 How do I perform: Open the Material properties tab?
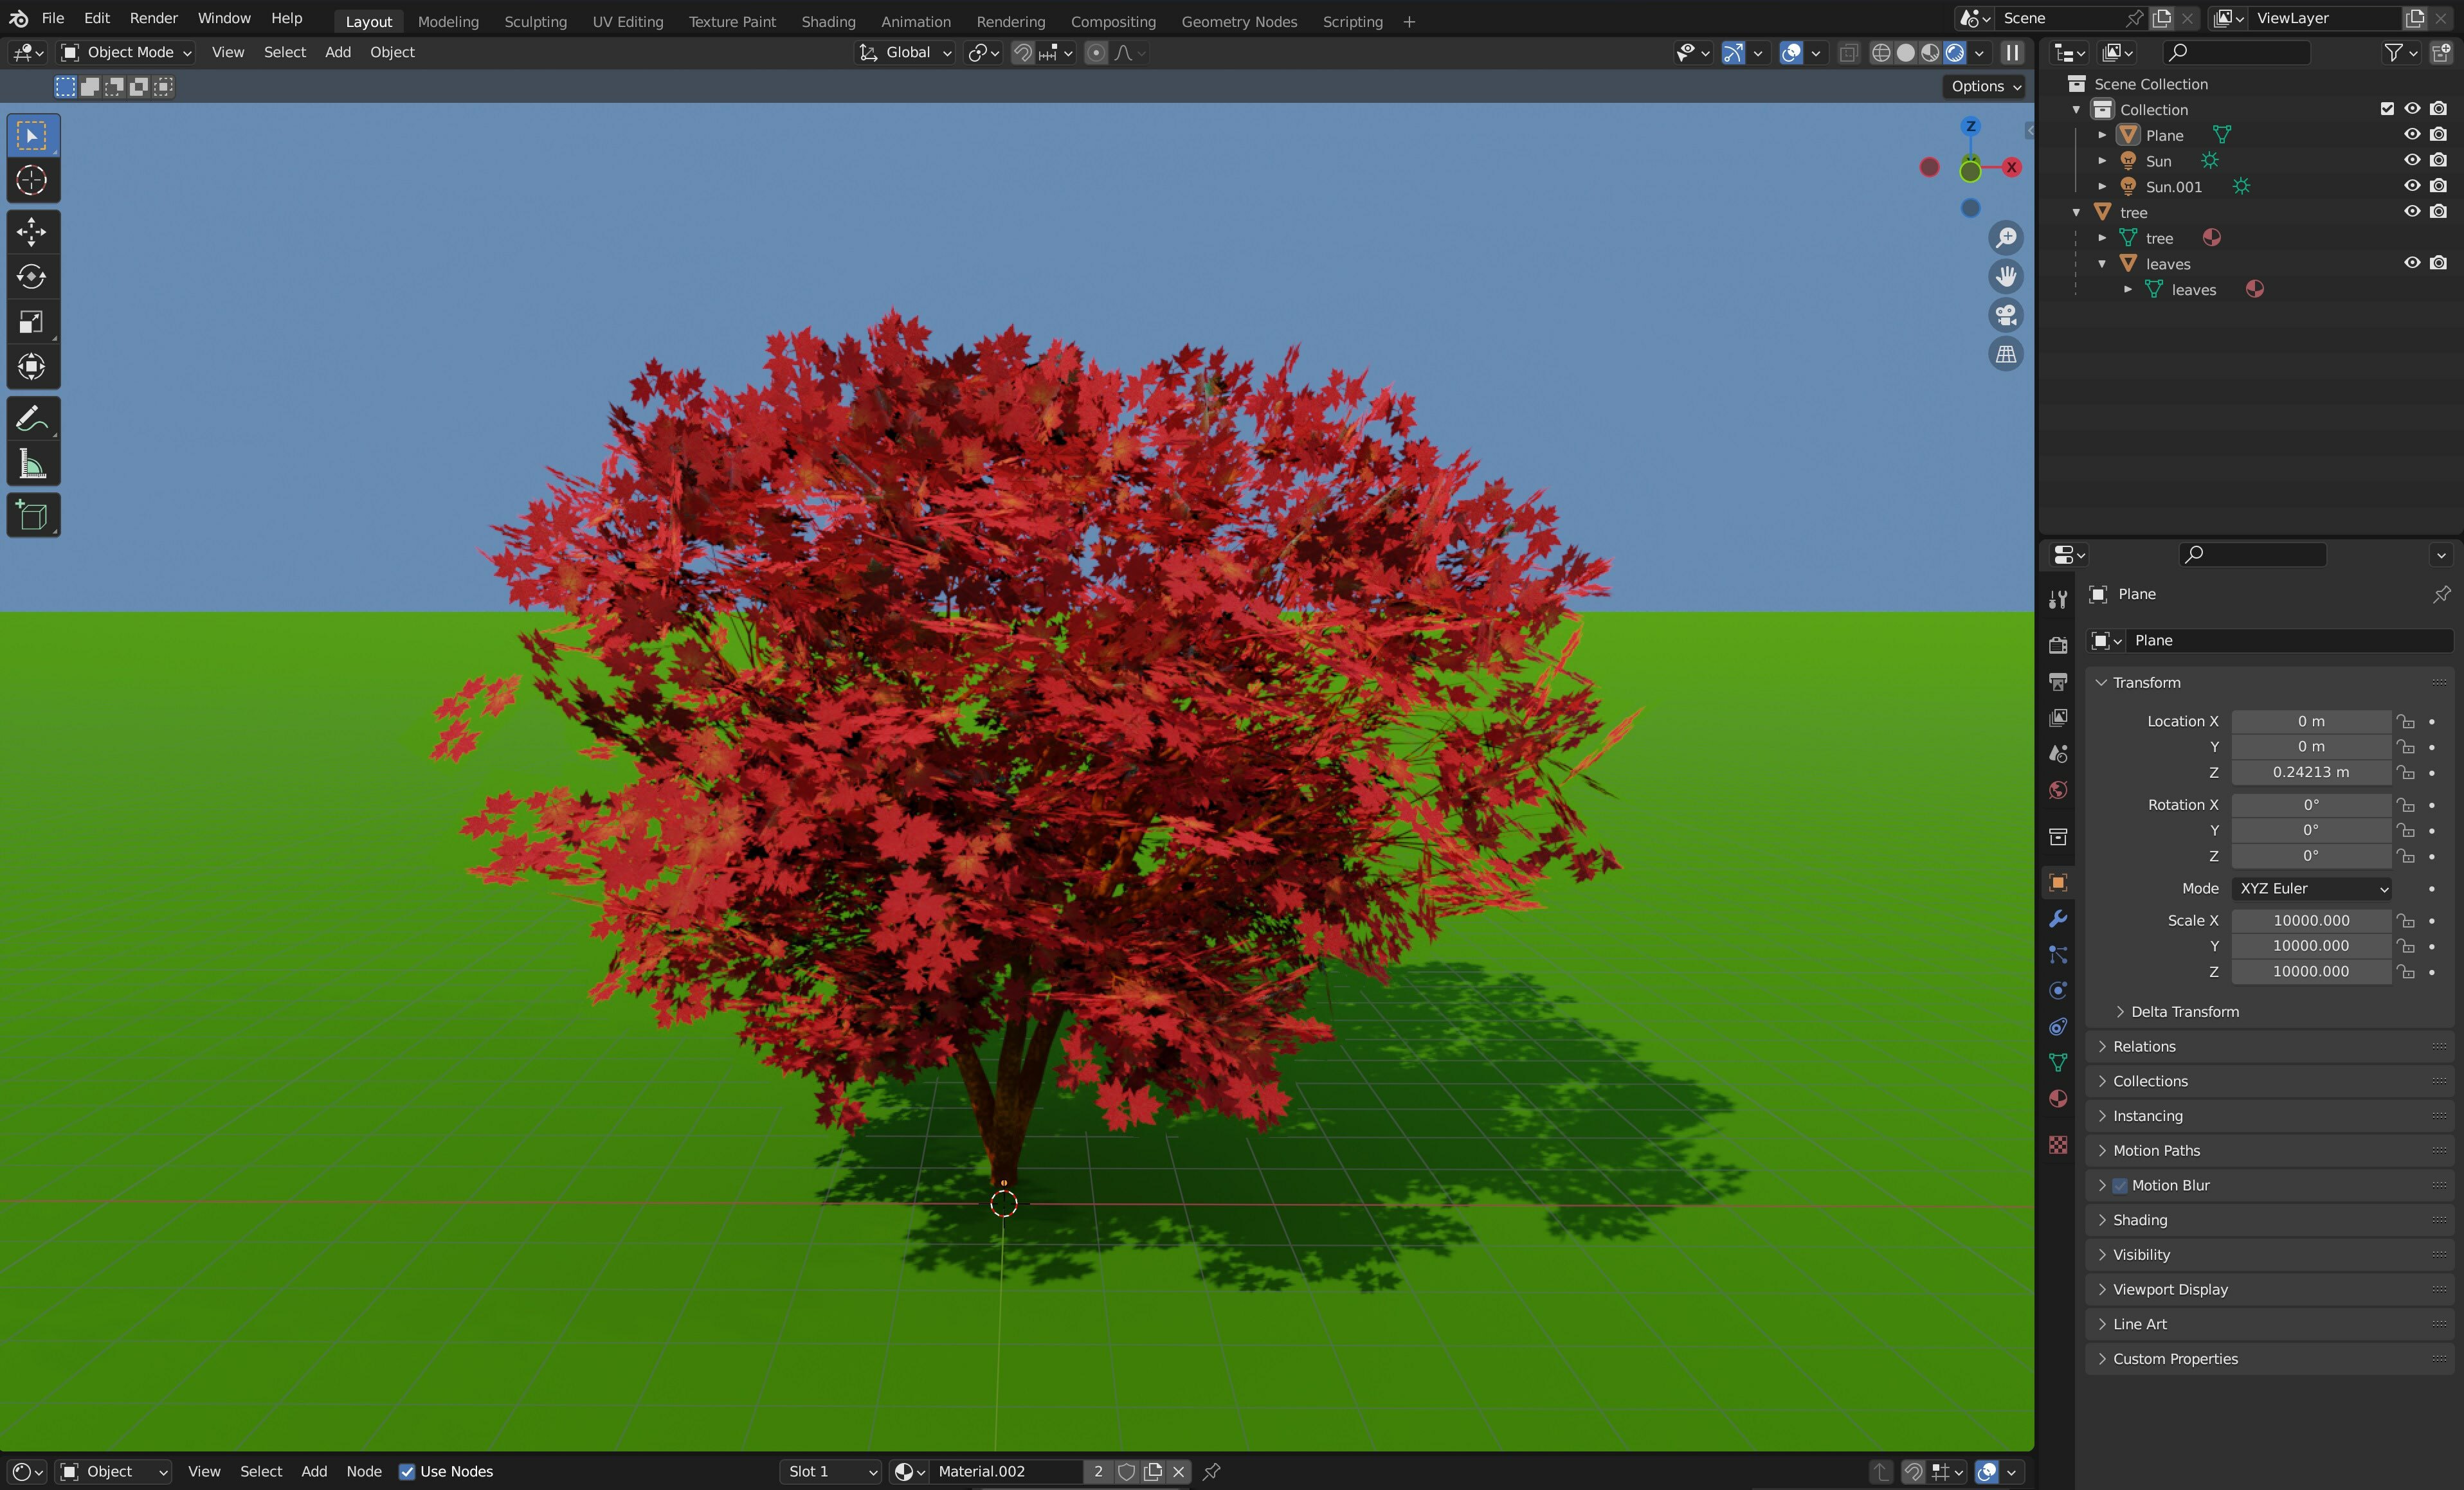2058,1099
